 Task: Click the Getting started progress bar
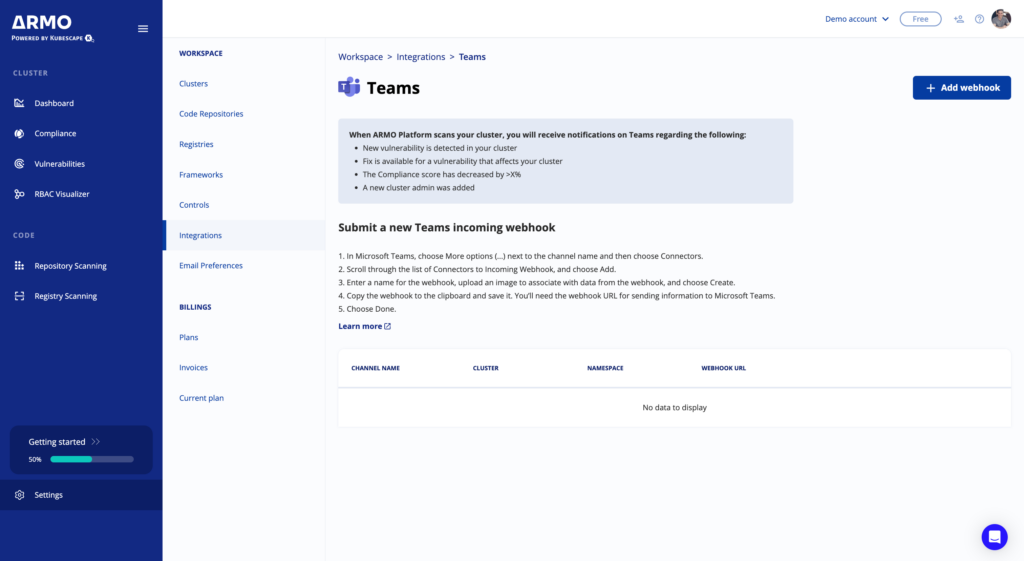pos(92,459)
